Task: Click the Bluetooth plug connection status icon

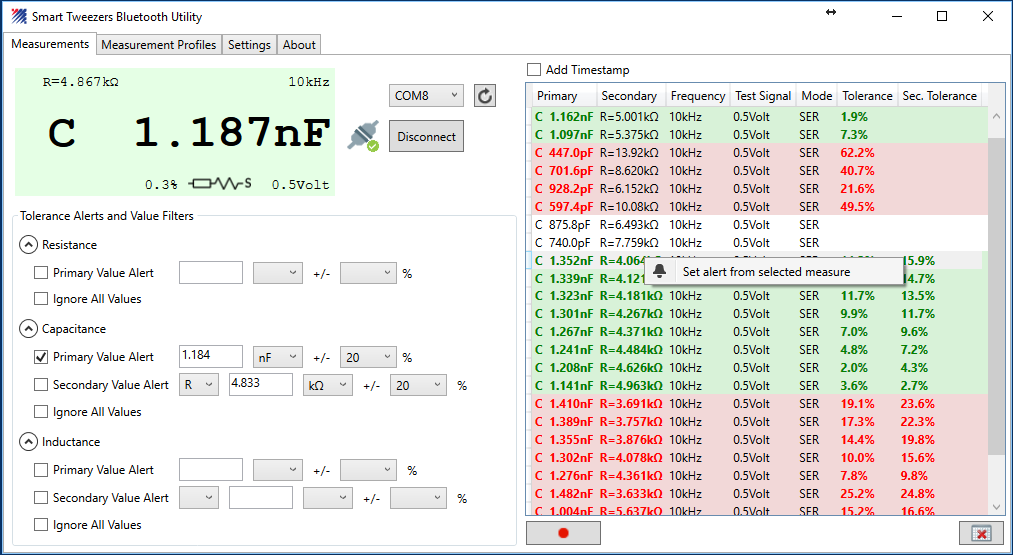Action: pyautogui.click(x=362, y=137)
